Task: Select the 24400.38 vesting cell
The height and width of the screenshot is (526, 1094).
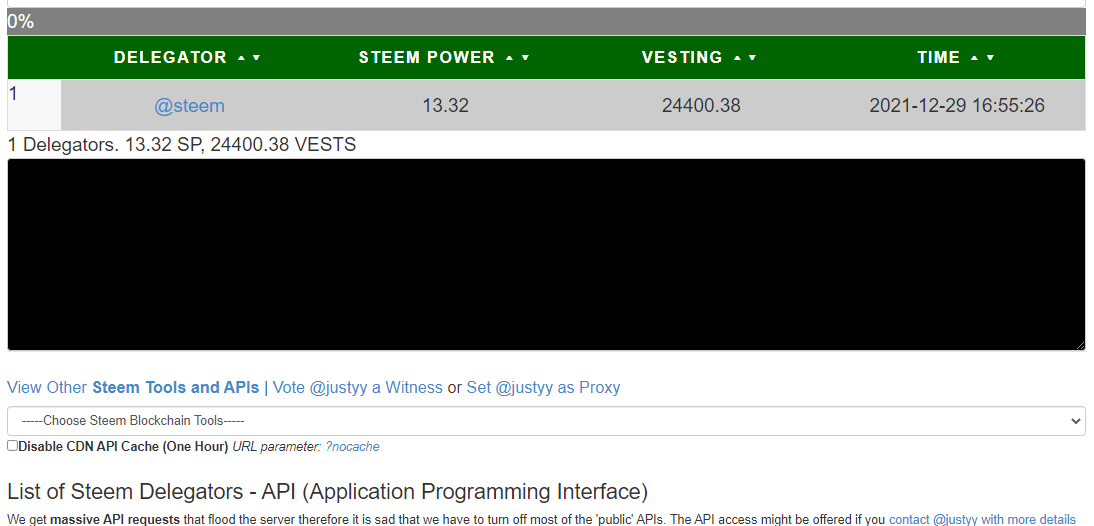Action: point(701,105)
